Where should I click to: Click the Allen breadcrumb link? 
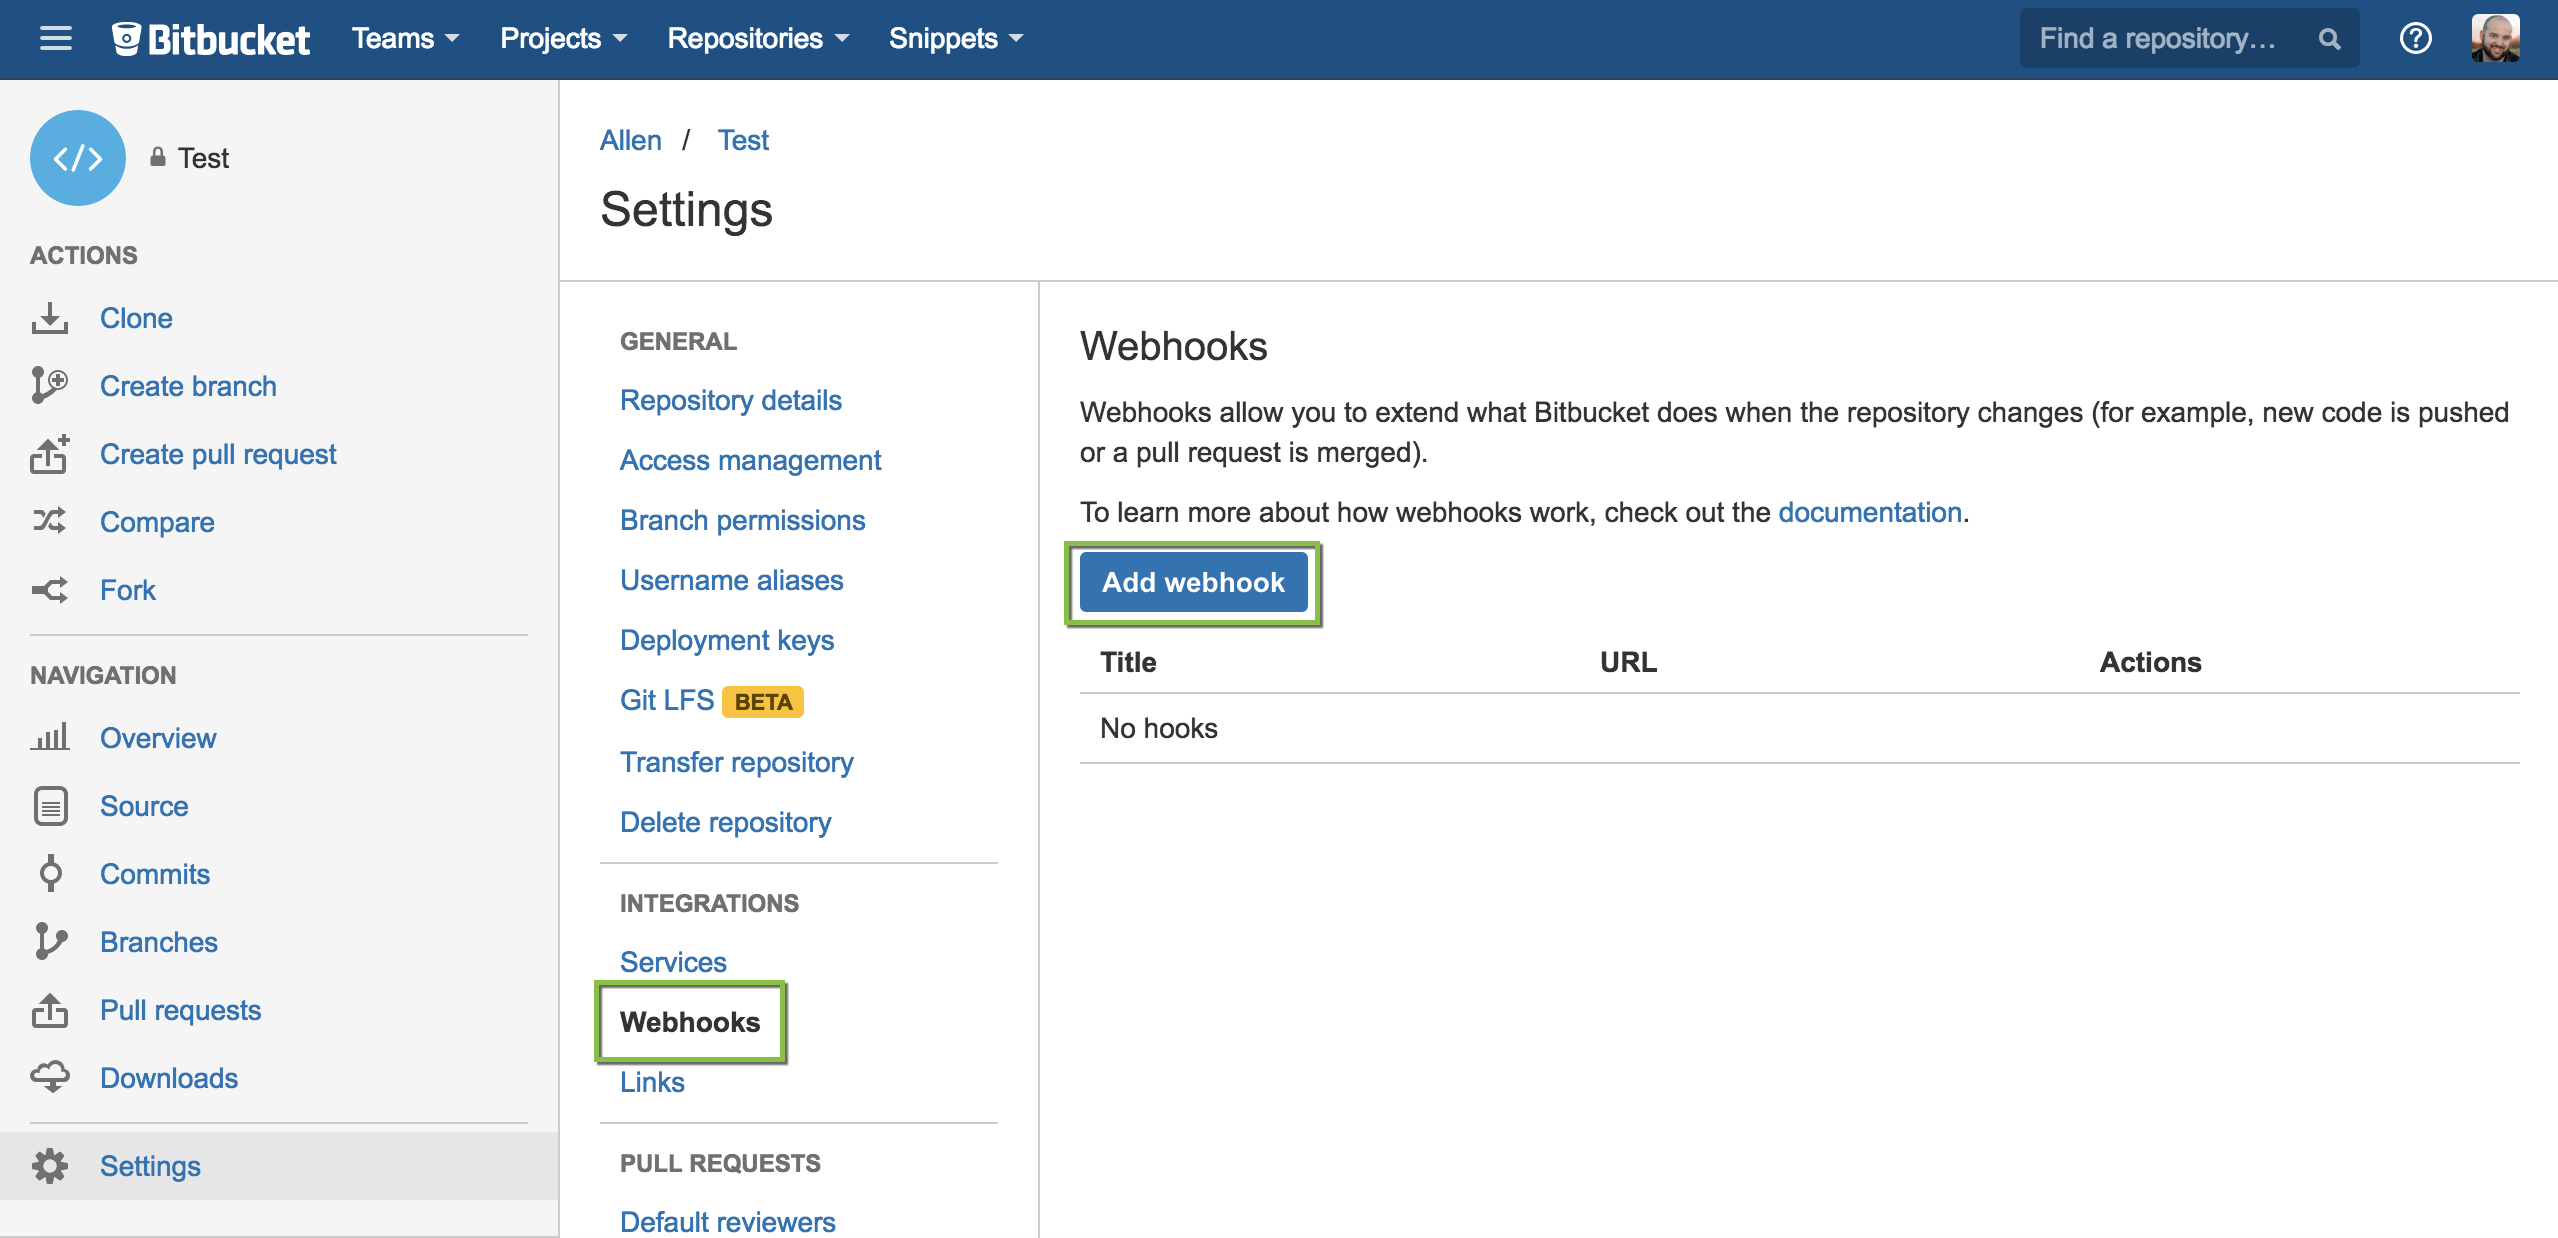630,140
